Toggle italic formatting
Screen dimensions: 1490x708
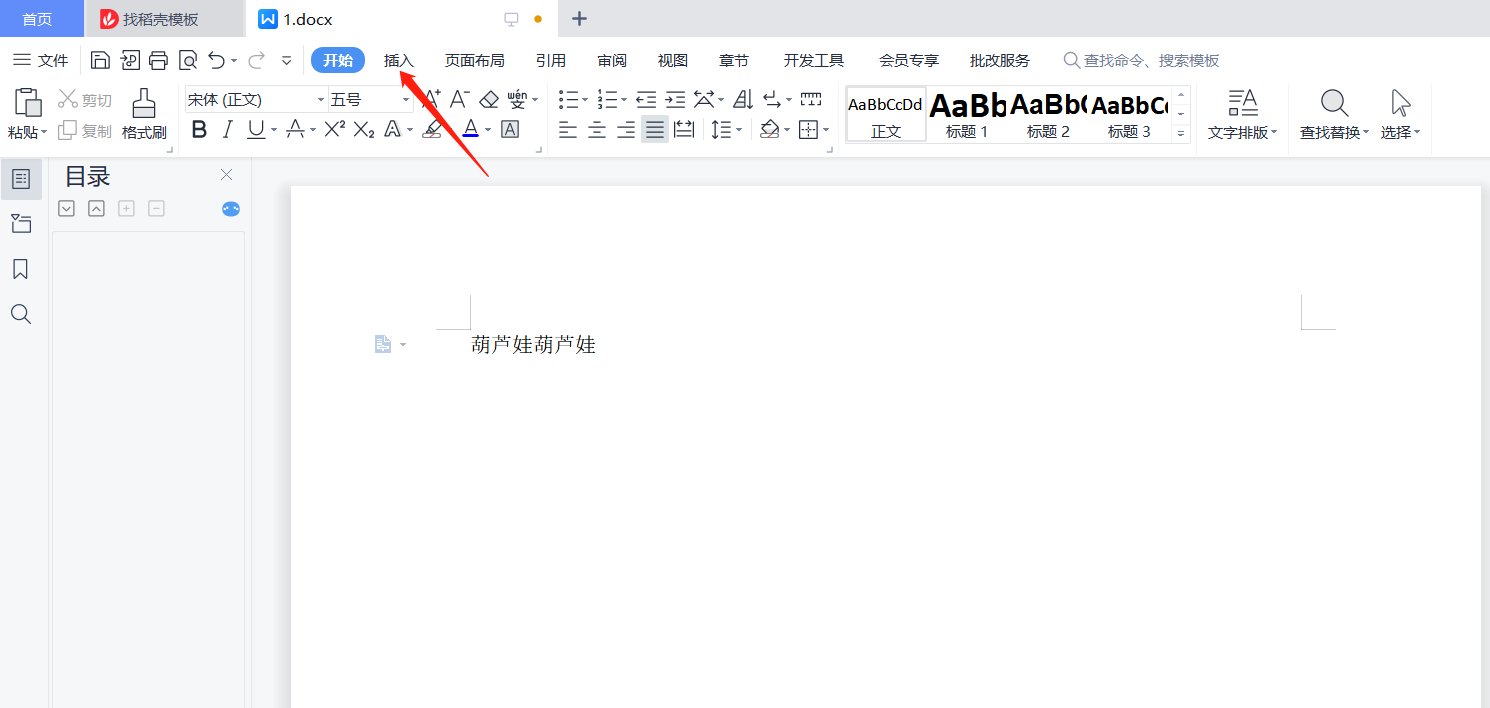[x=228, y=129]
